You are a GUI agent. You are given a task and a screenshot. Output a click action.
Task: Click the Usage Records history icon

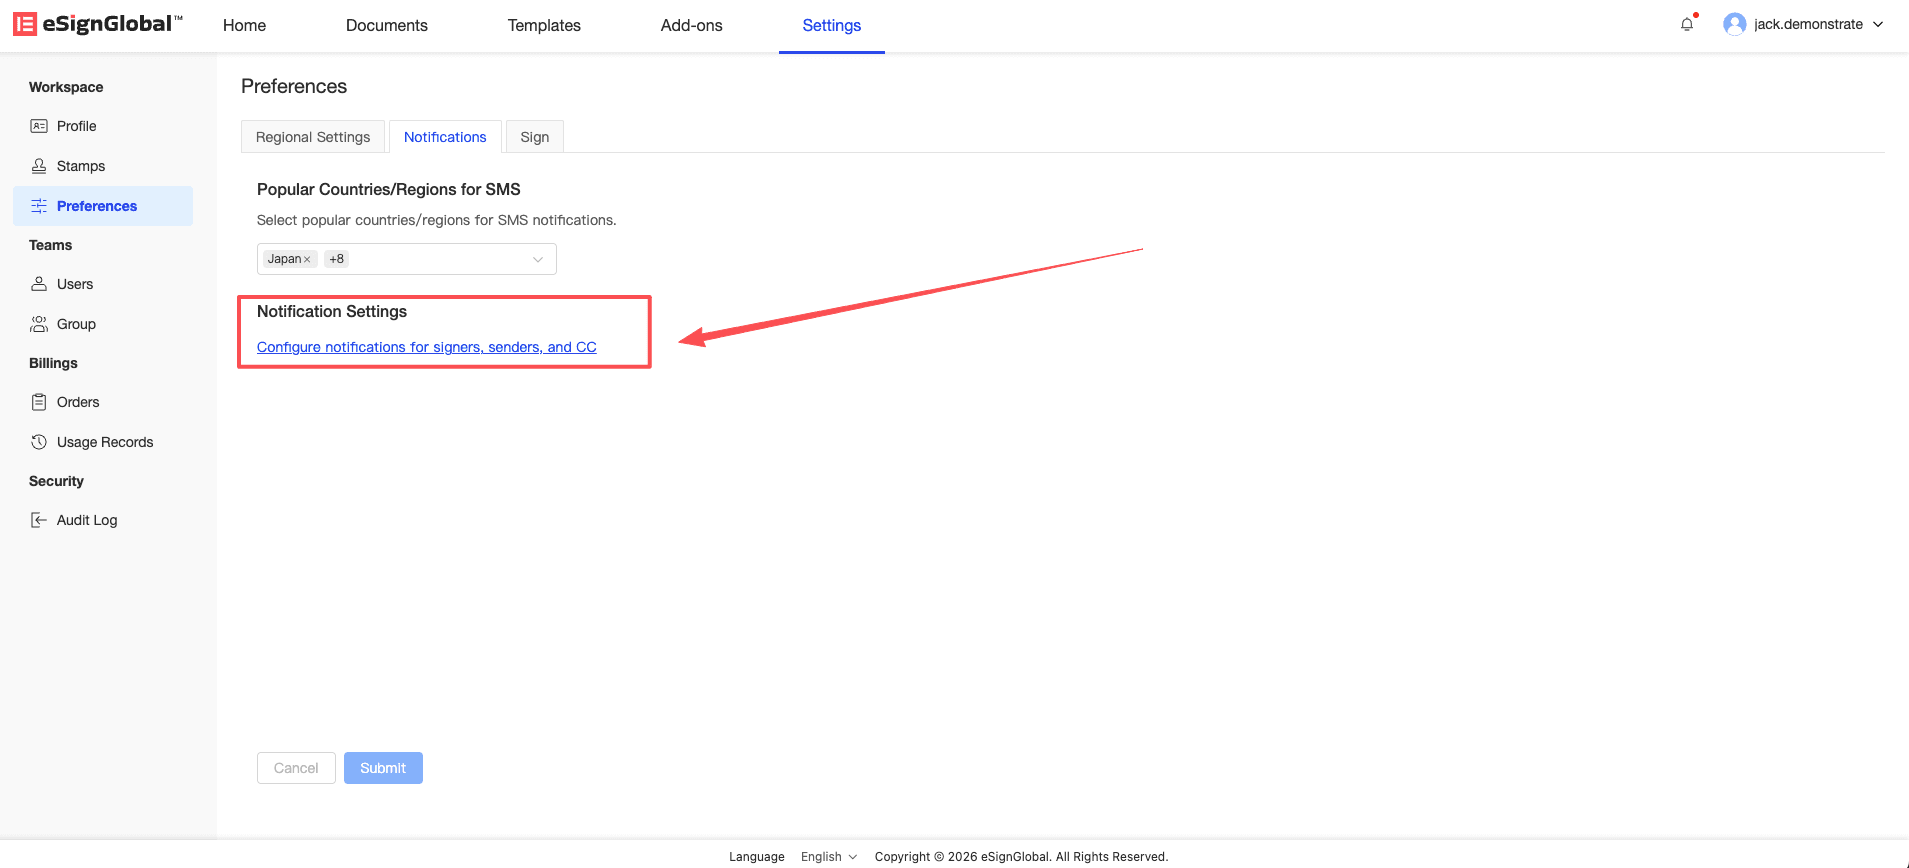(39, 442)
